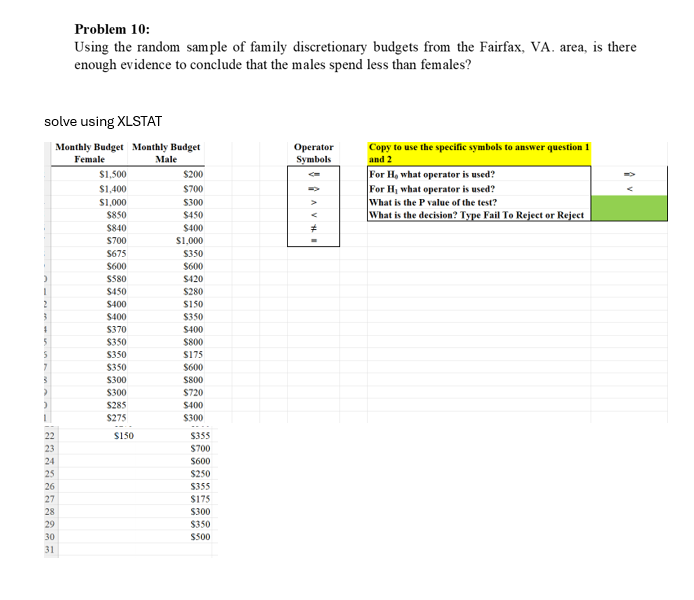Select the $250 male budget cell
The height and width of the screenshot is (600, 694).
pyautogui.click(x=174, y=473)
